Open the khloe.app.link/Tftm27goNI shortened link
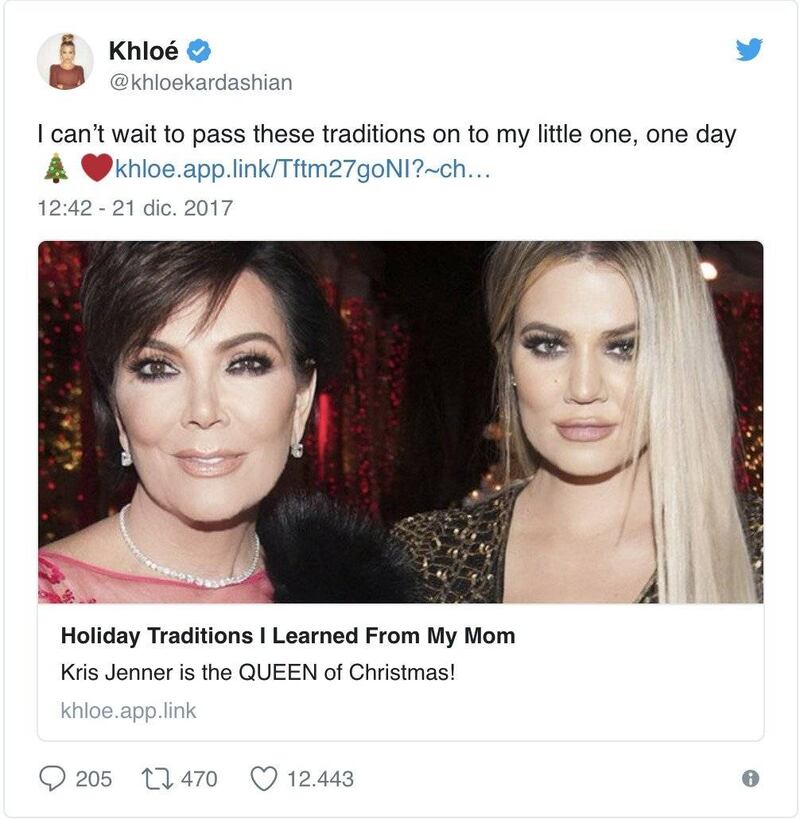Image resolution: width=800 pixels, height=819 pixels. click(302, 169)
